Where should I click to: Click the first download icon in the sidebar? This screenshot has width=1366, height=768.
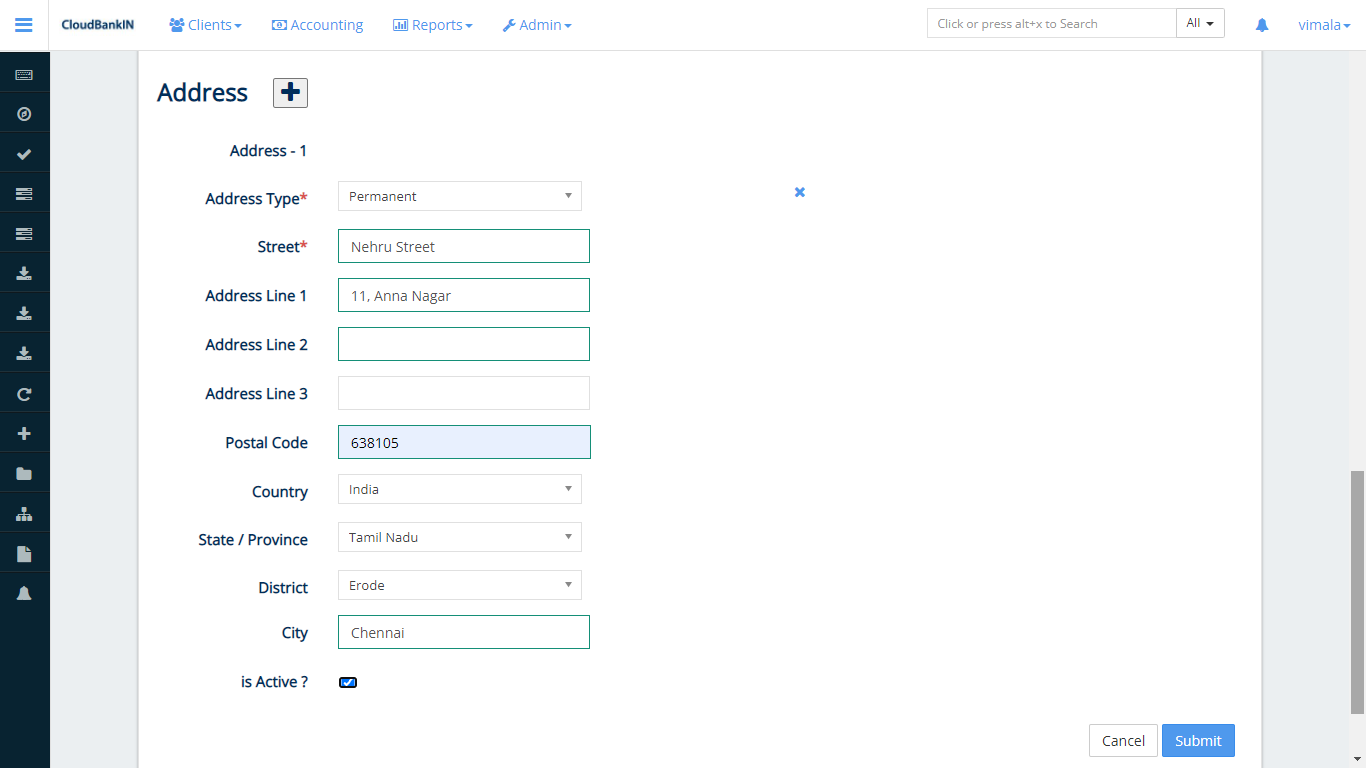tap(24, 272)
